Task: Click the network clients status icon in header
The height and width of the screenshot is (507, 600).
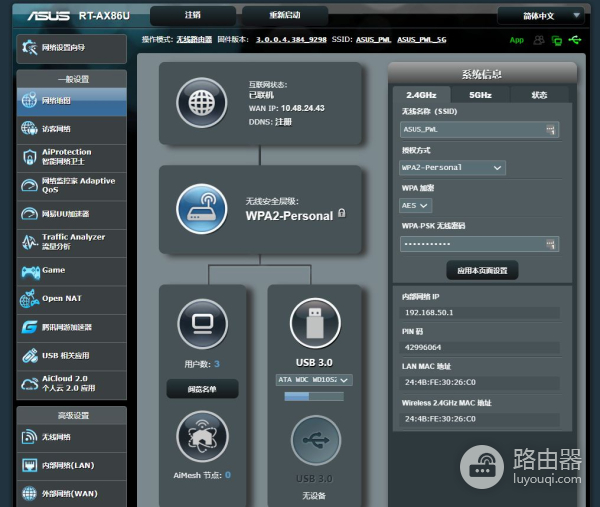Action: point(557,40)
